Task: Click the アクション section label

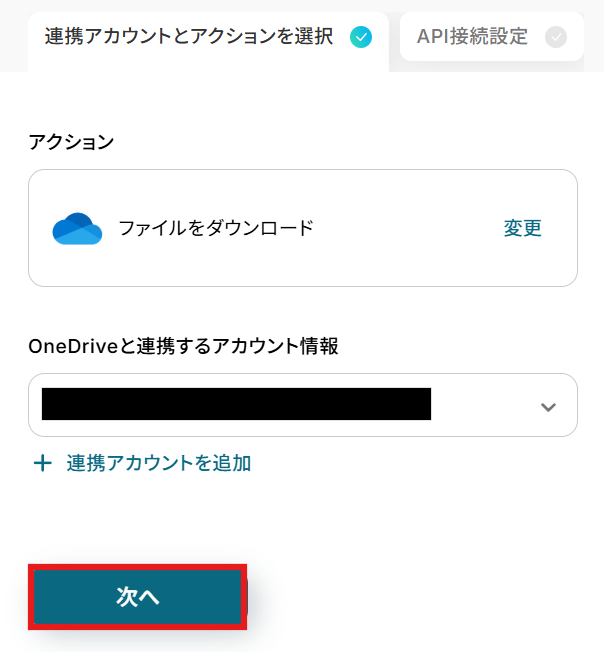Action: [71, 142]
